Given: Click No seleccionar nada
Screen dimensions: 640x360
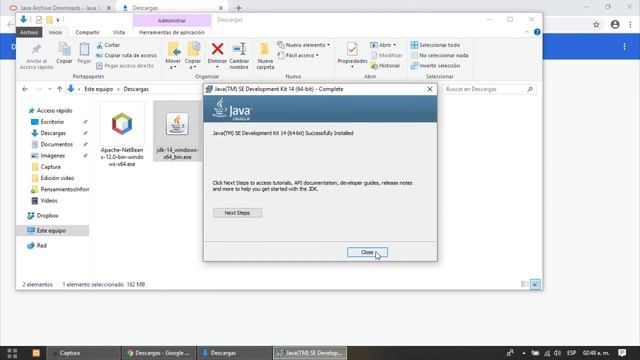Looking at the screenshot, I should (439, 55).
